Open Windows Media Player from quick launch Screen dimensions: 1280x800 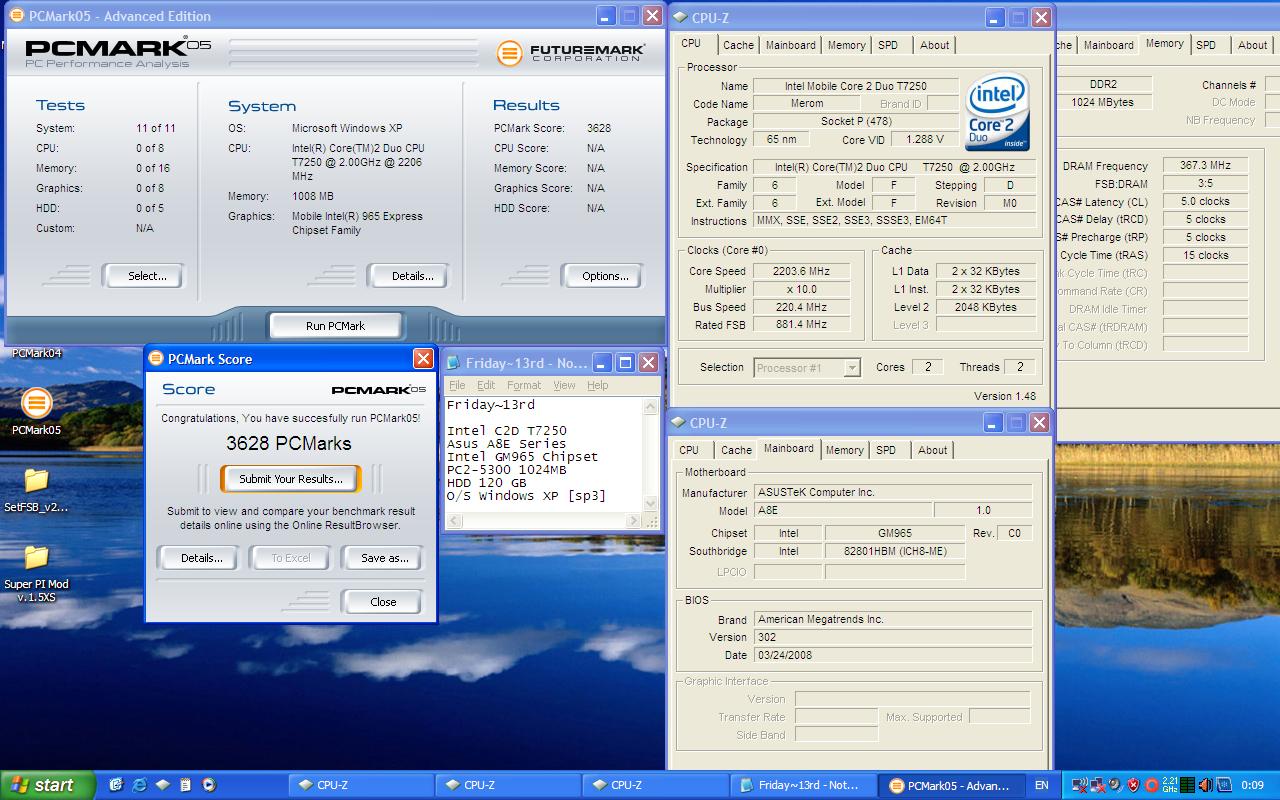pos(208,785)
